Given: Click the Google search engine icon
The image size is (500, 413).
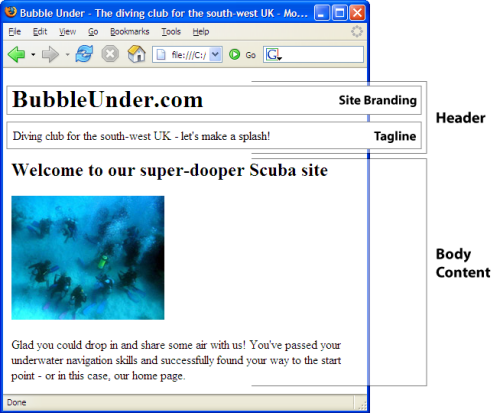Looking at the screenshot, I should tap(272, 54).
